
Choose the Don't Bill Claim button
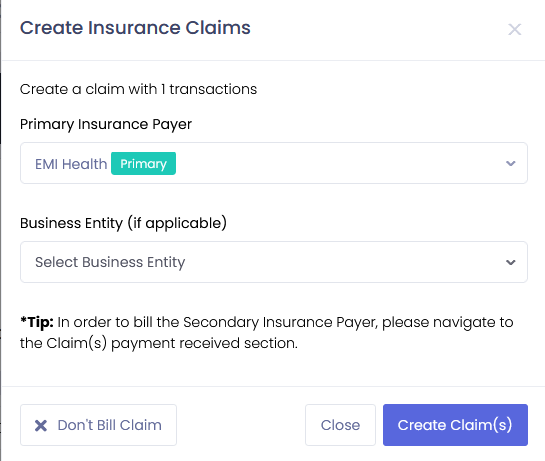coord(98,425)
